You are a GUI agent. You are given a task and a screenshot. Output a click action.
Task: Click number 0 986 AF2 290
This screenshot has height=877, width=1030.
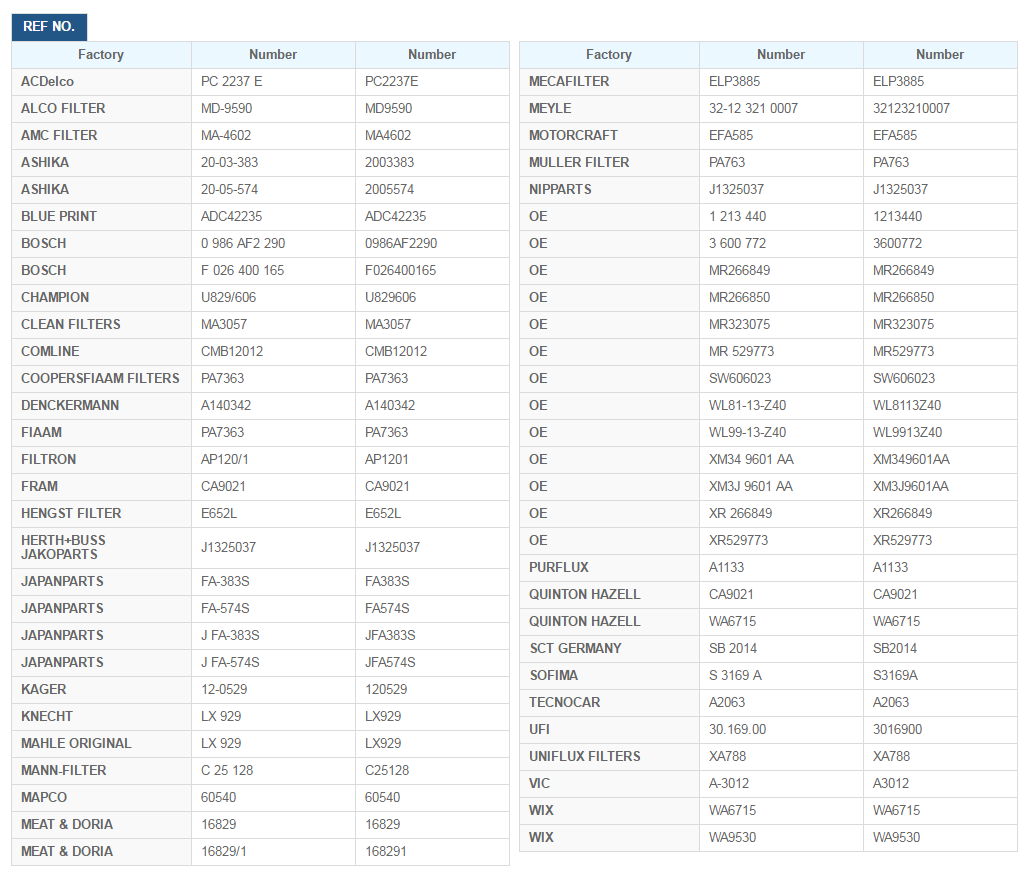coord(243,243)
